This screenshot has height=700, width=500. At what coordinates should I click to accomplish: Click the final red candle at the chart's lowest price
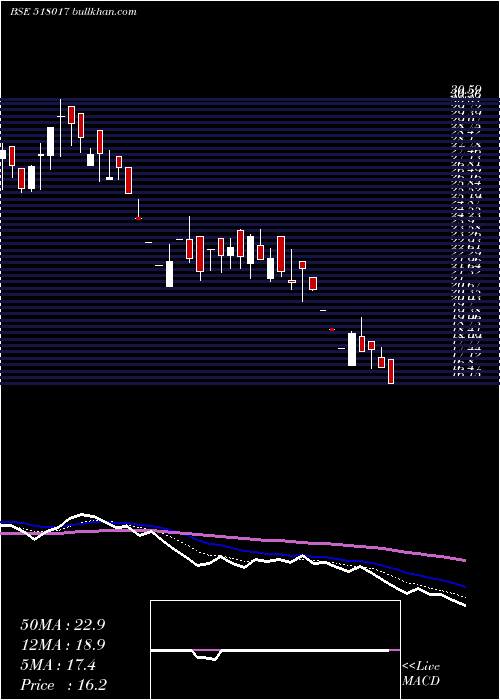pyautogui.click(x=391, y=371)
